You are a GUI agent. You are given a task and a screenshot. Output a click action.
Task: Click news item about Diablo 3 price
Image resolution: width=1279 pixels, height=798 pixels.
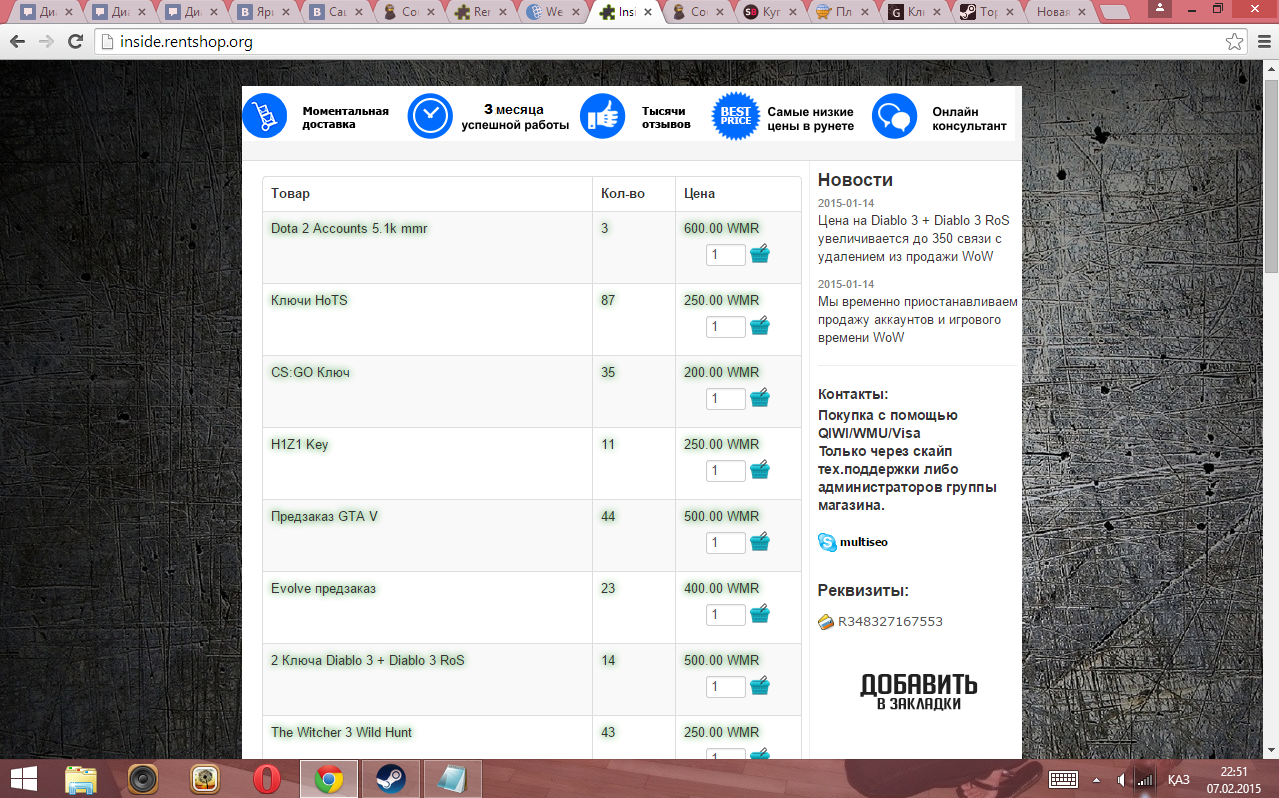[914, 238]
